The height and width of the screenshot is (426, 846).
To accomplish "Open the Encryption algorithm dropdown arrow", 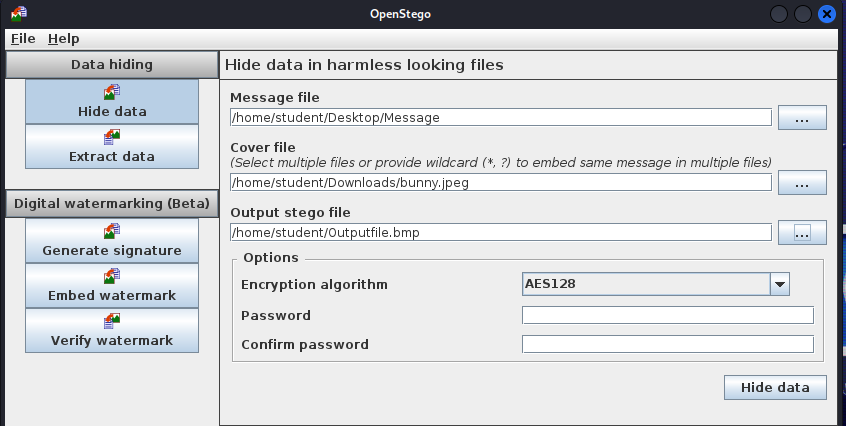I will pos(780,284).
